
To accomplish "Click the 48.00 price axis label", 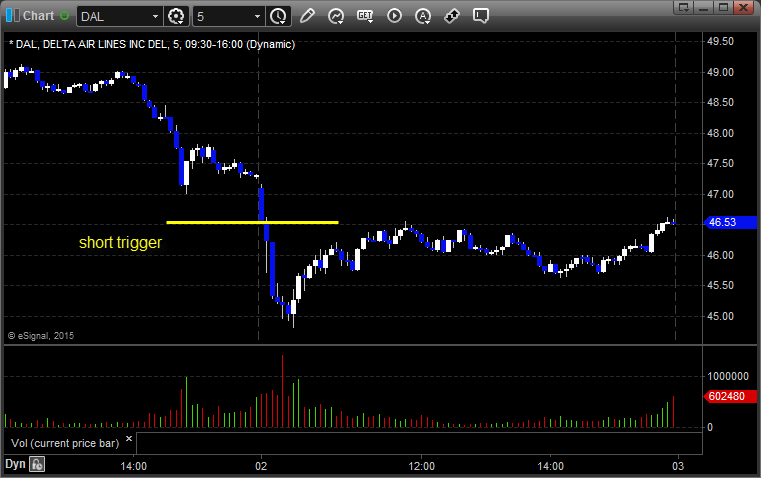I will pyautogui.click(x=720, y=133).
